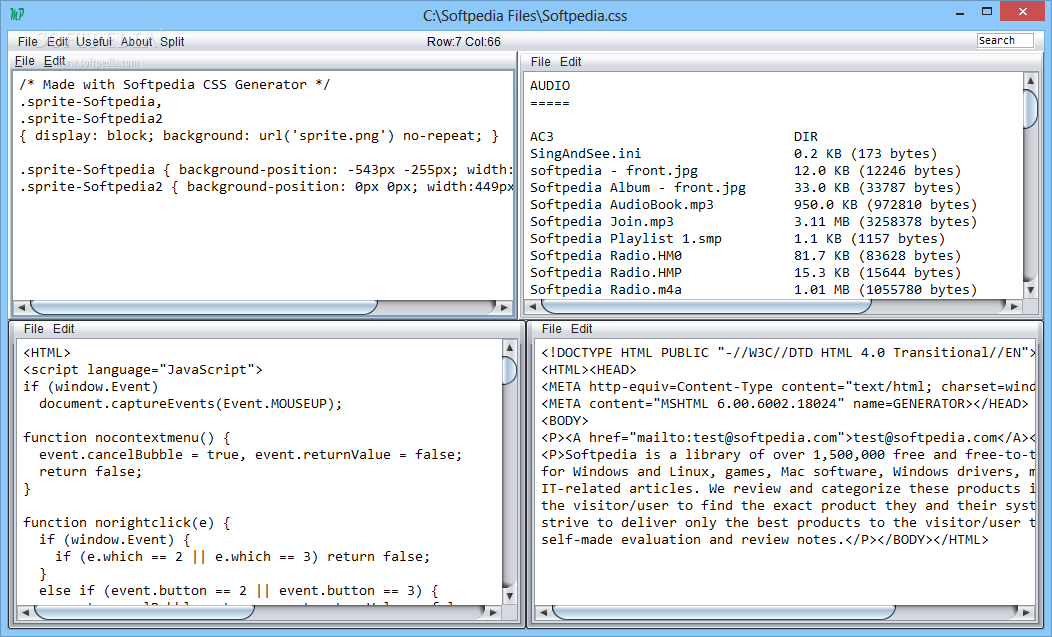Click the Row:7 Col:66 position indicator

(x=464, y=42)
